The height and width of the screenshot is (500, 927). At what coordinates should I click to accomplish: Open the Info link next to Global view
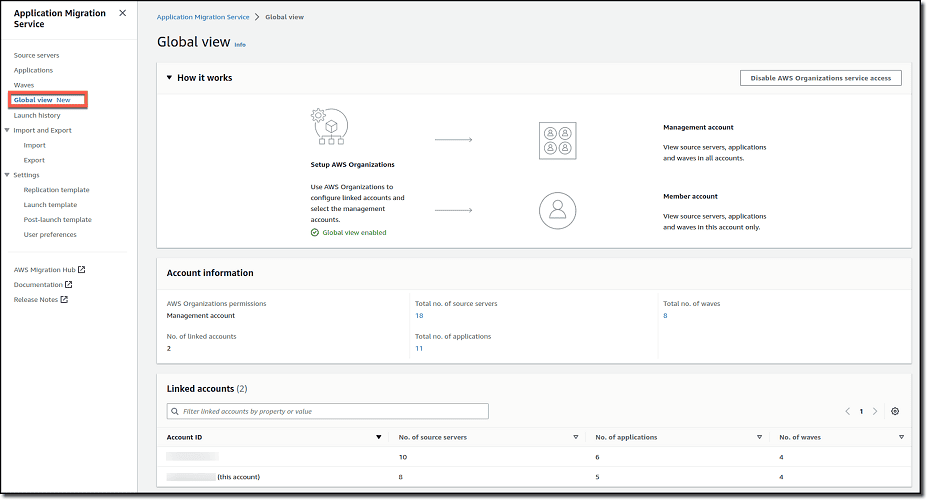(x=239, y=44)
